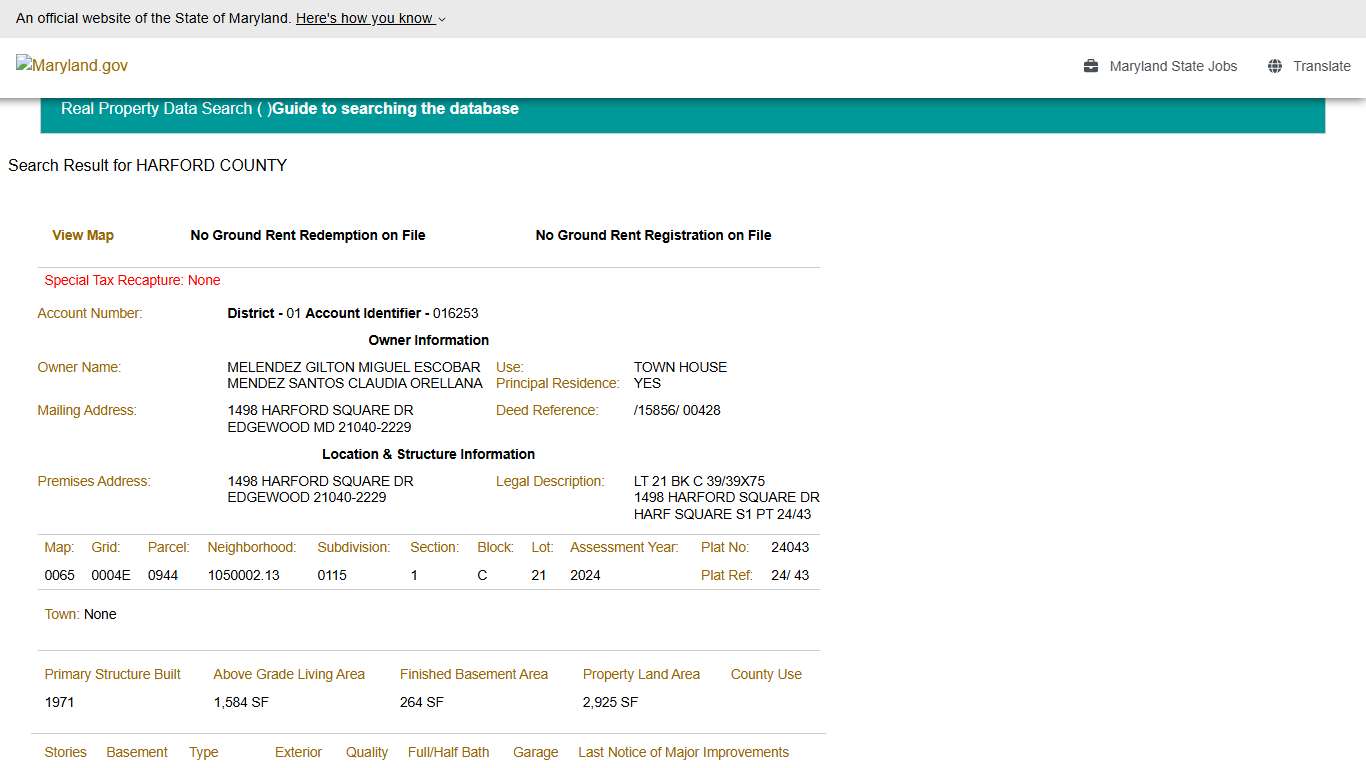Click the Real Property Data Search heading
Screen dimensions: 1366x768
coord(156,108)
